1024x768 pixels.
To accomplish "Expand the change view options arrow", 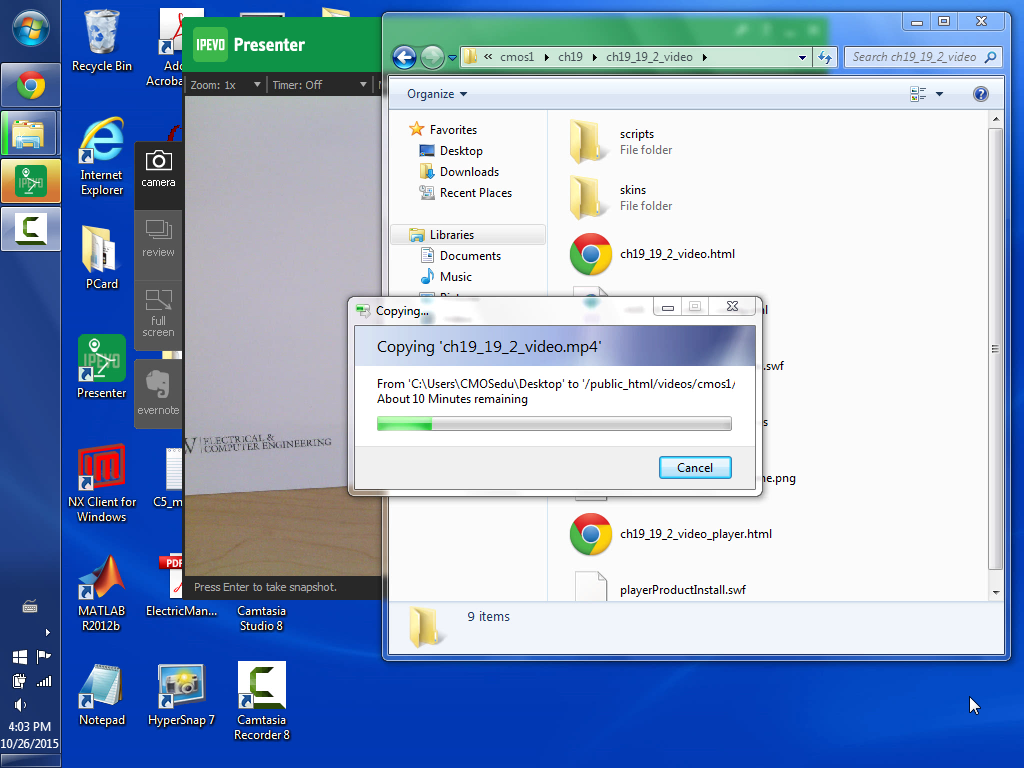I will pos(939,94).
